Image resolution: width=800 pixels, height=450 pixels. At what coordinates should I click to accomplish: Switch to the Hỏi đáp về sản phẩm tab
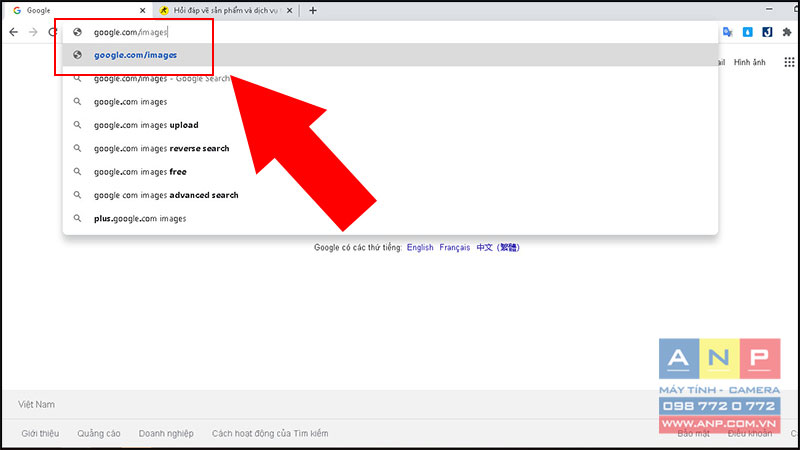pos(226,10)
